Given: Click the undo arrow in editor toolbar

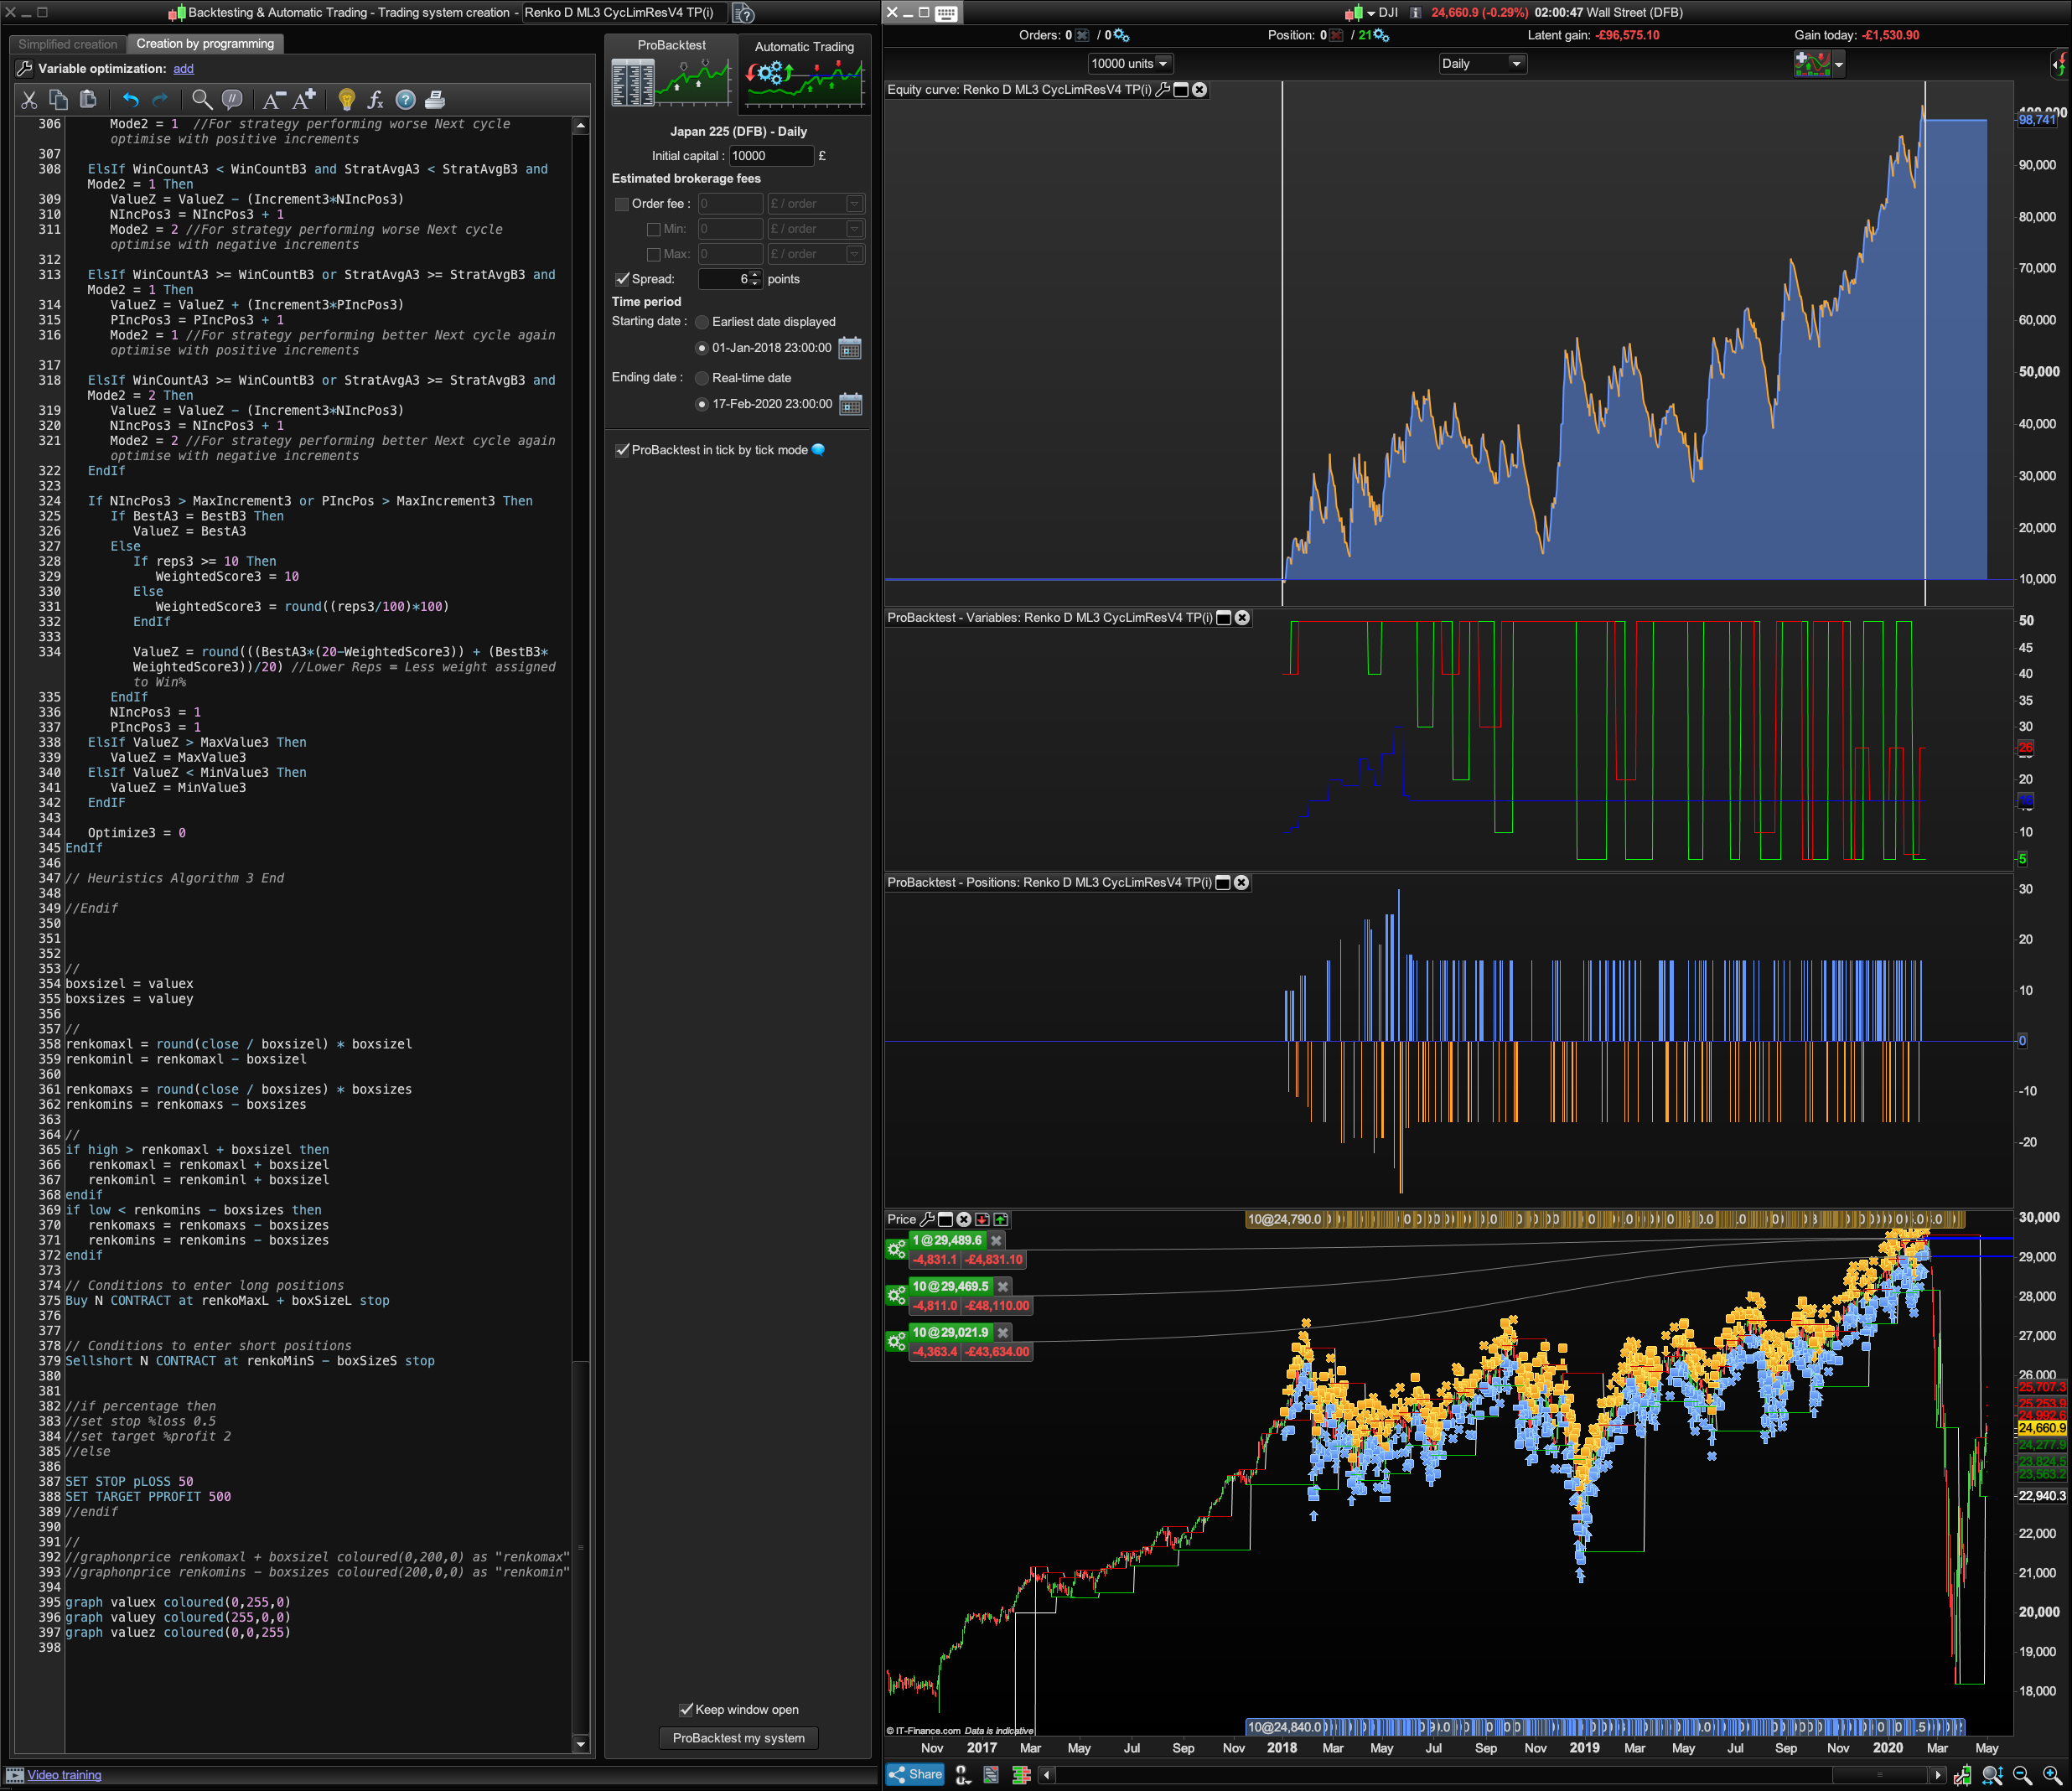Looking at the screenshot, I should [x=130, y=99].
